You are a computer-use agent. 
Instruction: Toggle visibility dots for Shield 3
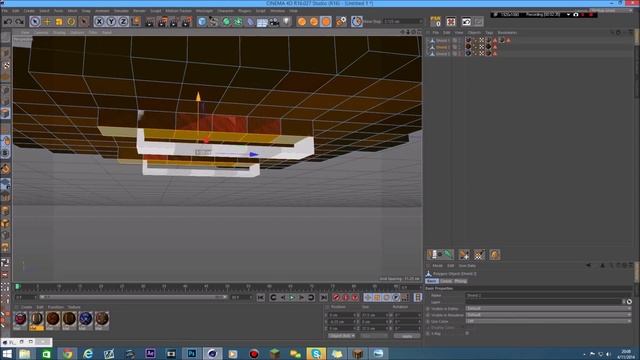point(460,53)
